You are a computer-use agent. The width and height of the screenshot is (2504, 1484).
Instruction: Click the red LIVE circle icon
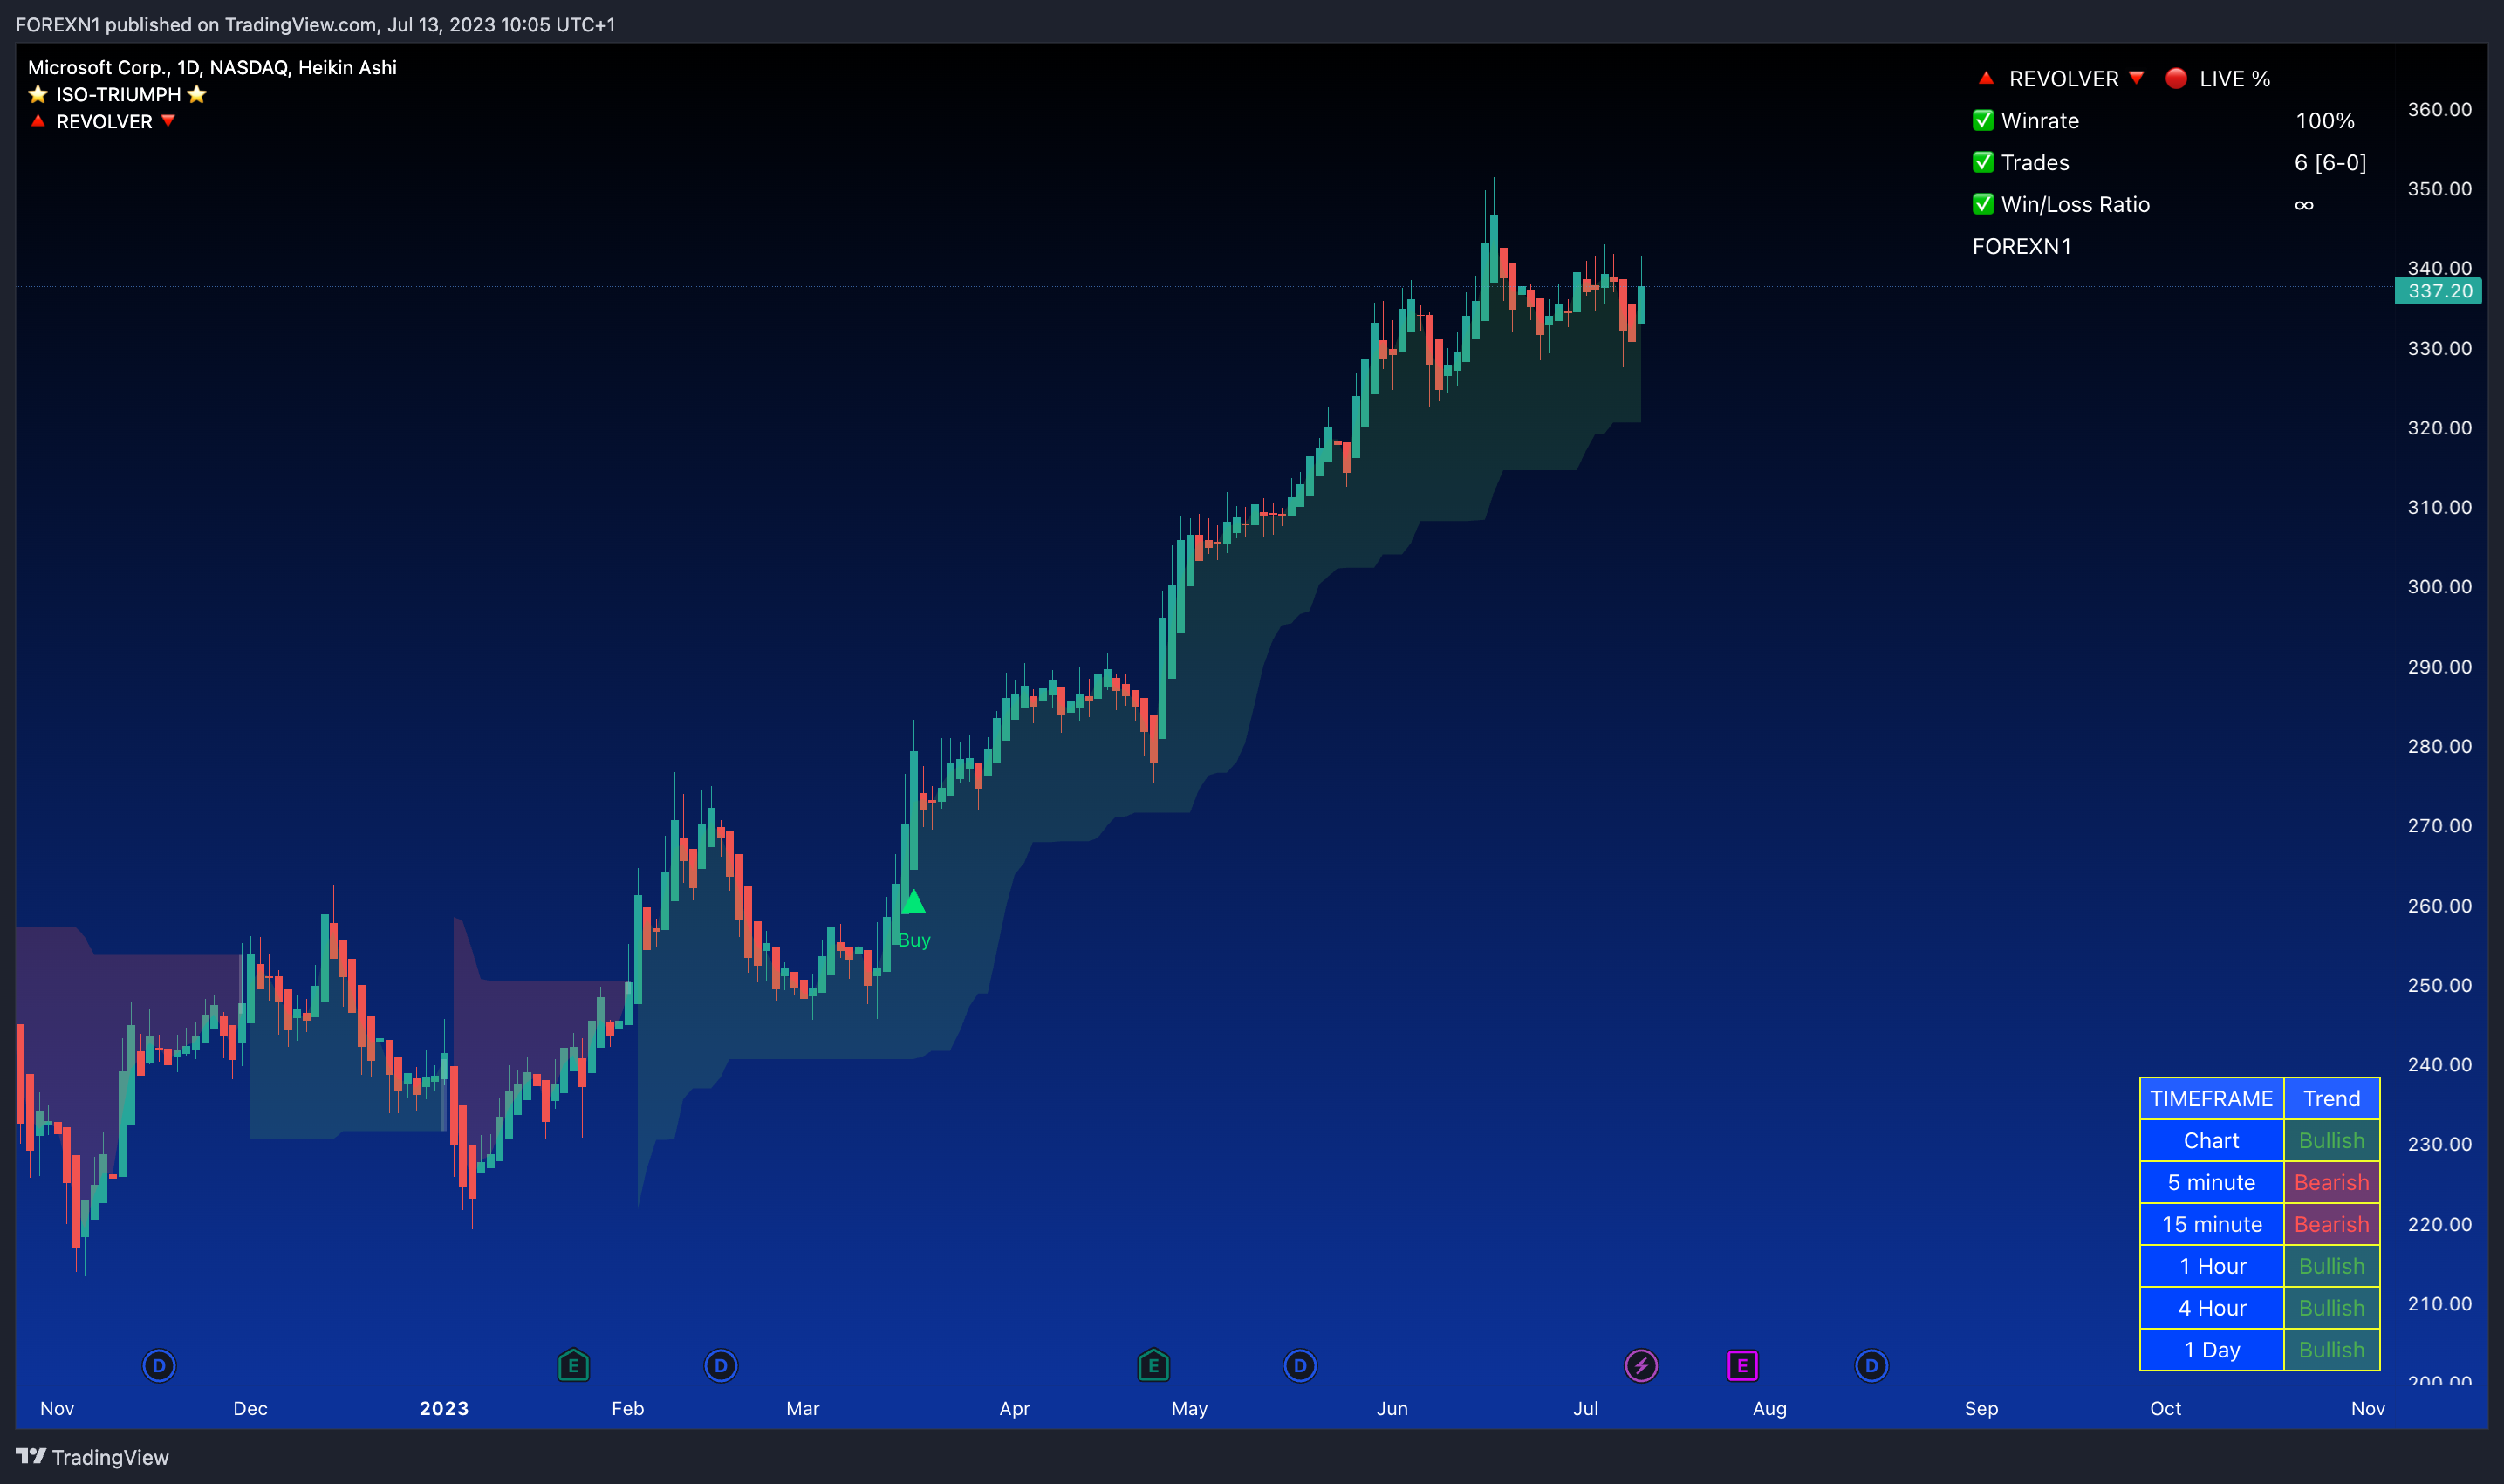2176,78
